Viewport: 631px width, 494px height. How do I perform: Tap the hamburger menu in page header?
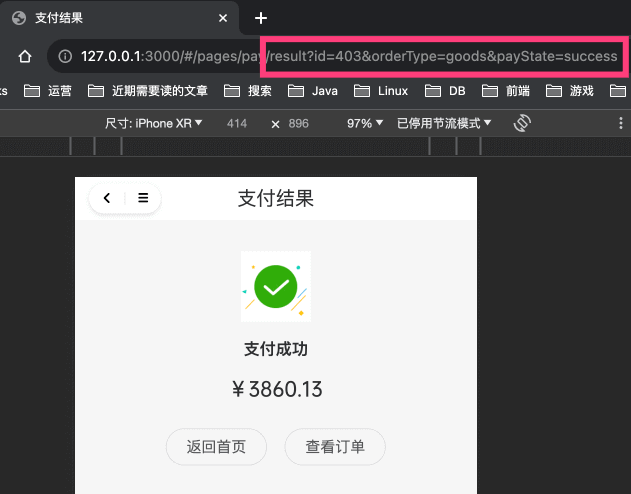point(143,198)
